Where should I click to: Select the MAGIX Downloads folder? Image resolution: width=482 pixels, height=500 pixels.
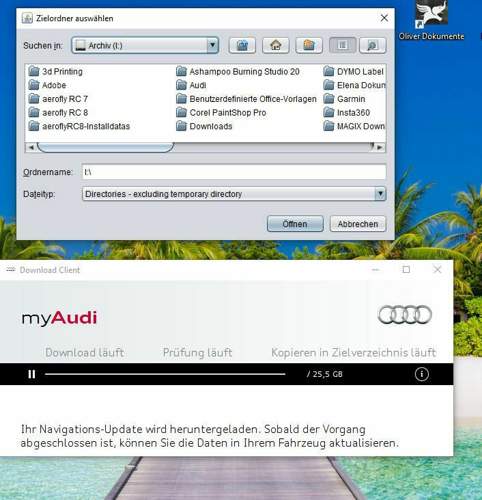tap(354, 126)
